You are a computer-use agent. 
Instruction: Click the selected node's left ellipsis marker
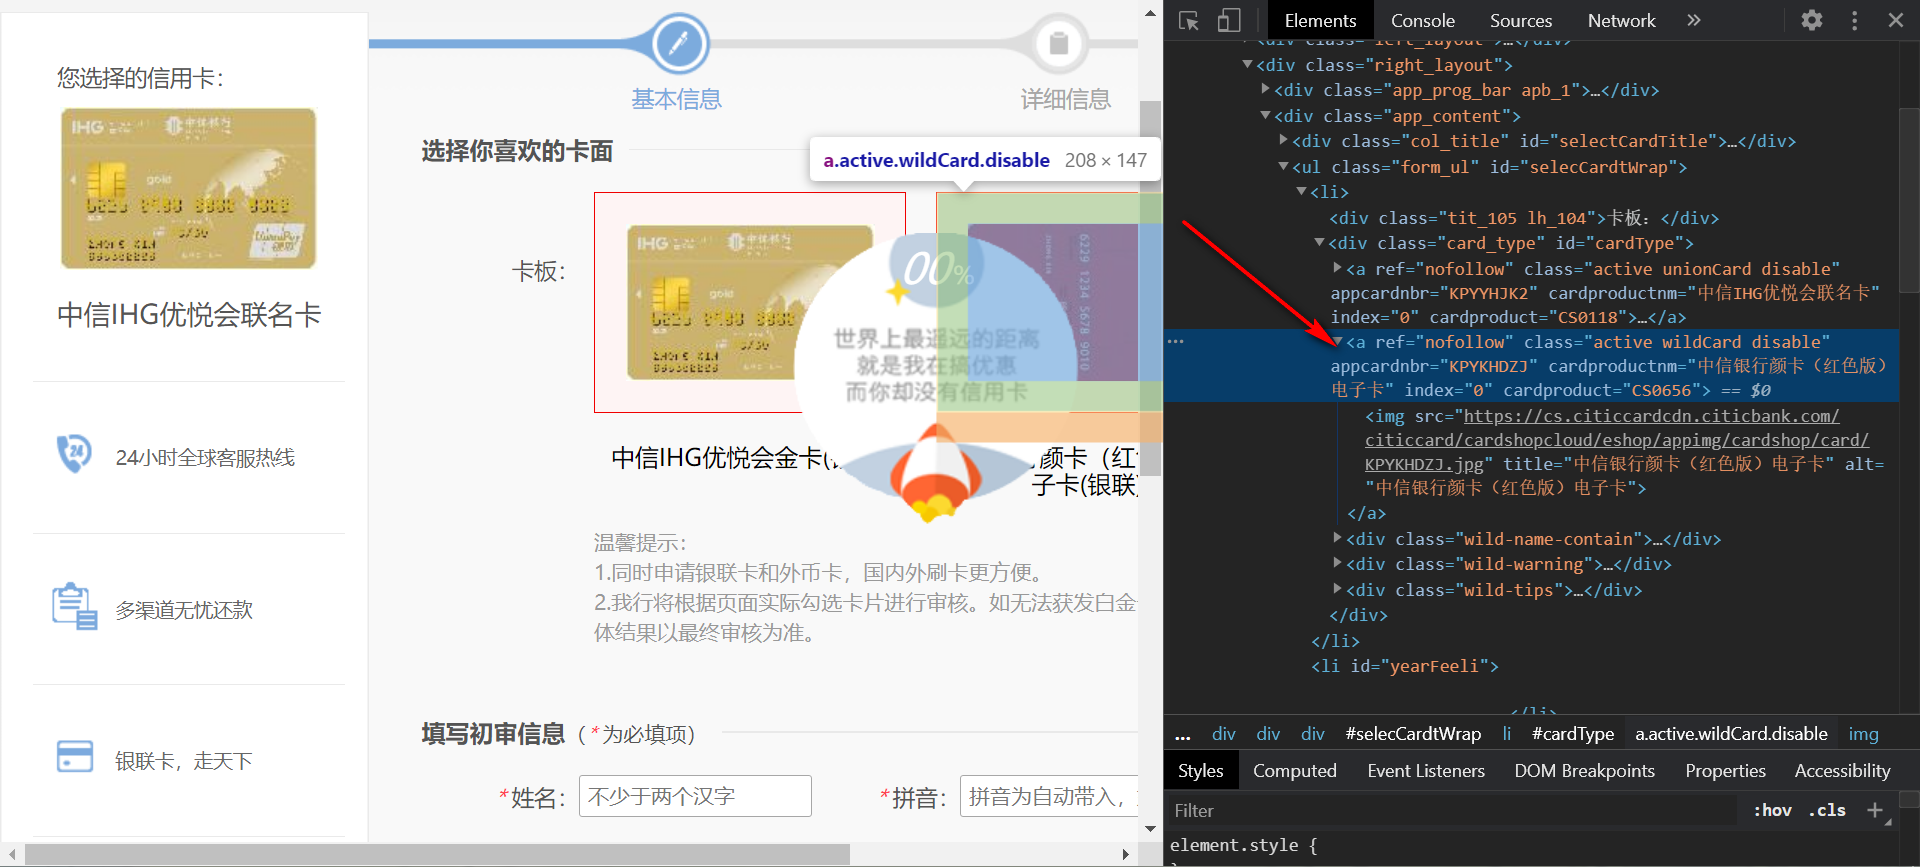(1175, 342)
